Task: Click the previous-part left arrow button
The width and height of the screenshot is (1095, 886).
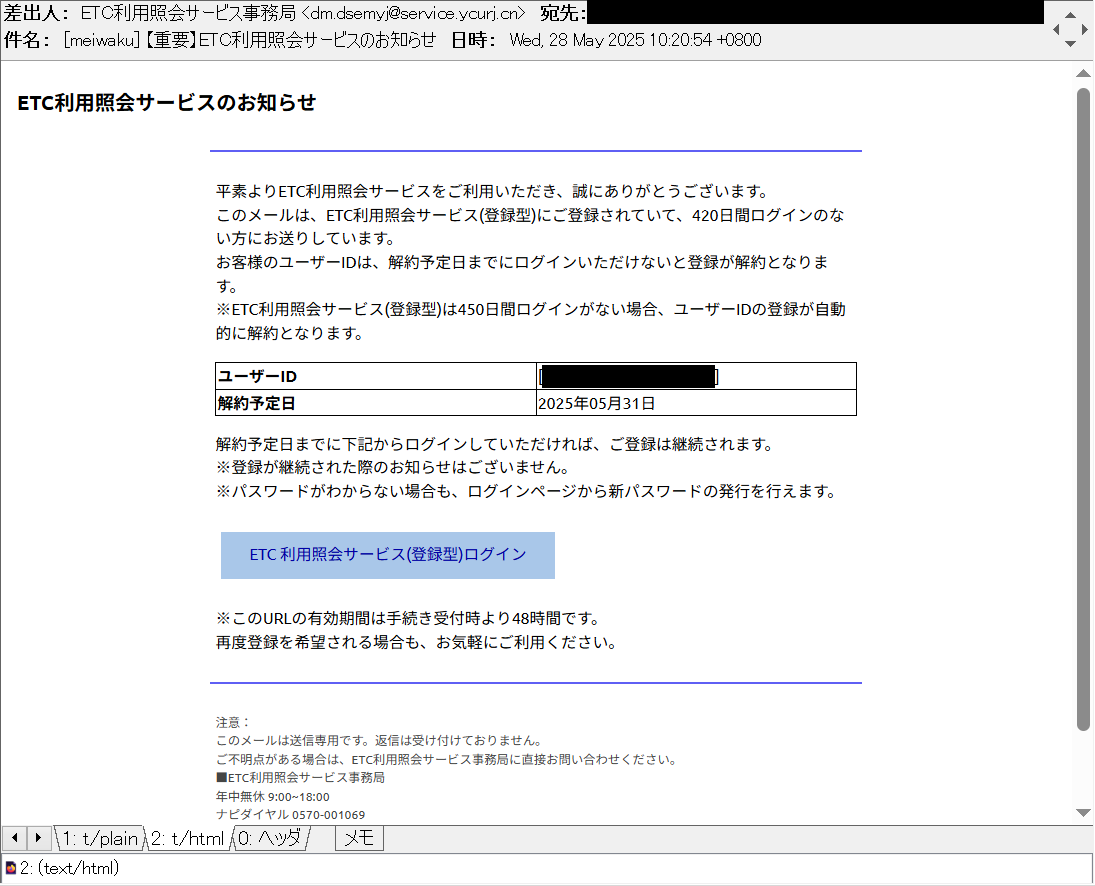Action: click(x=15, y=837)
